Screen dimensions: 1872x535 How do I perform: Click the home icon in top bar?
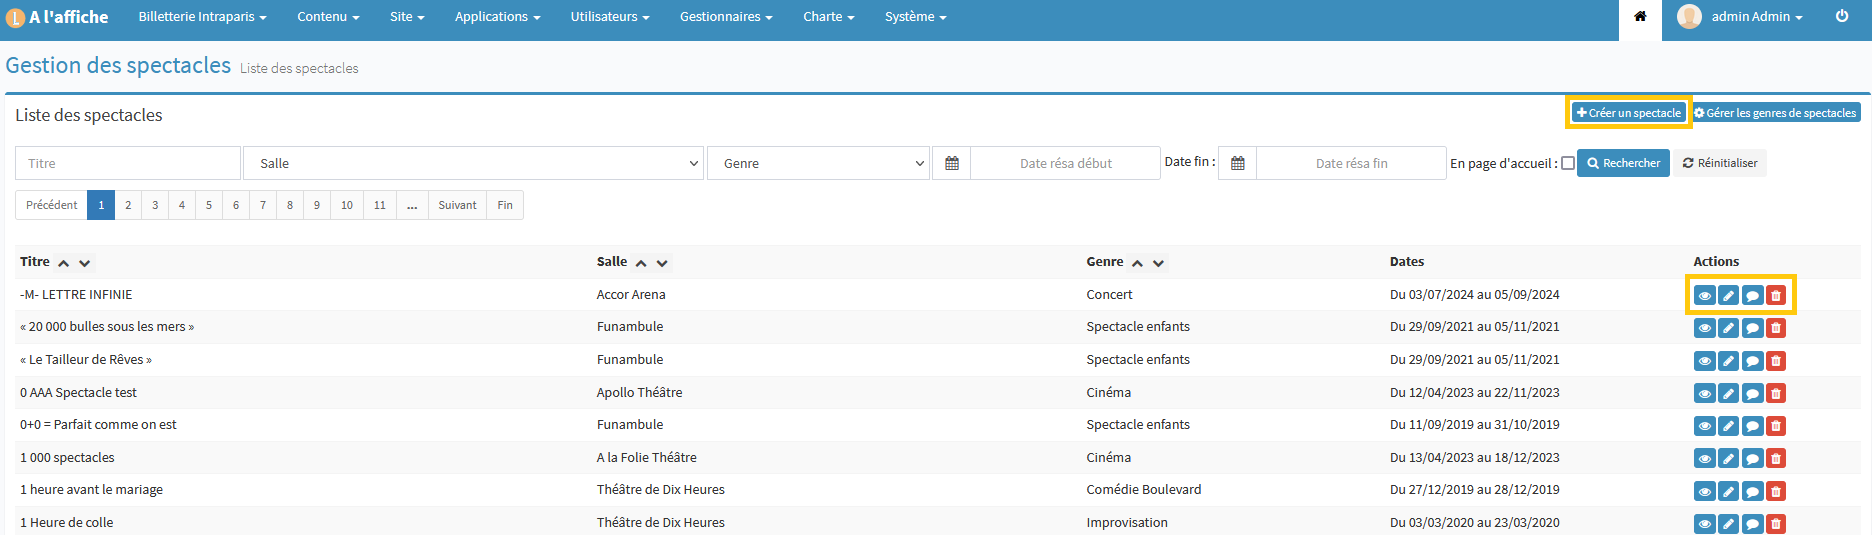click(1640, 17)
